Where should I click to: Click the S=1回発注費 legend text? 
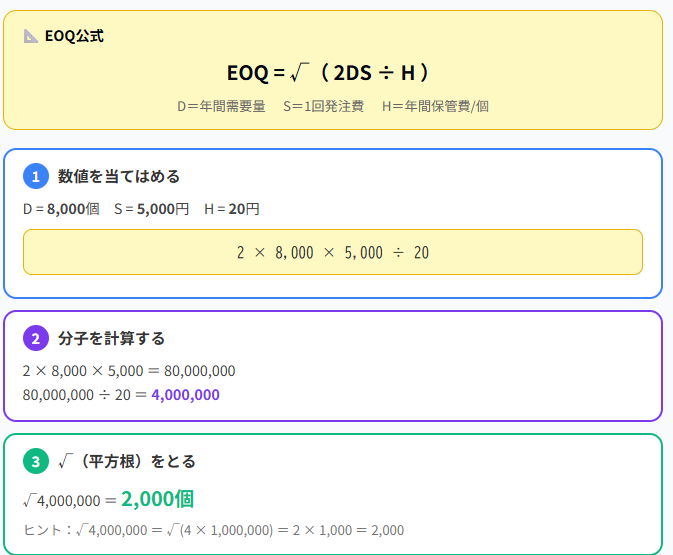(x=323, y=106)
